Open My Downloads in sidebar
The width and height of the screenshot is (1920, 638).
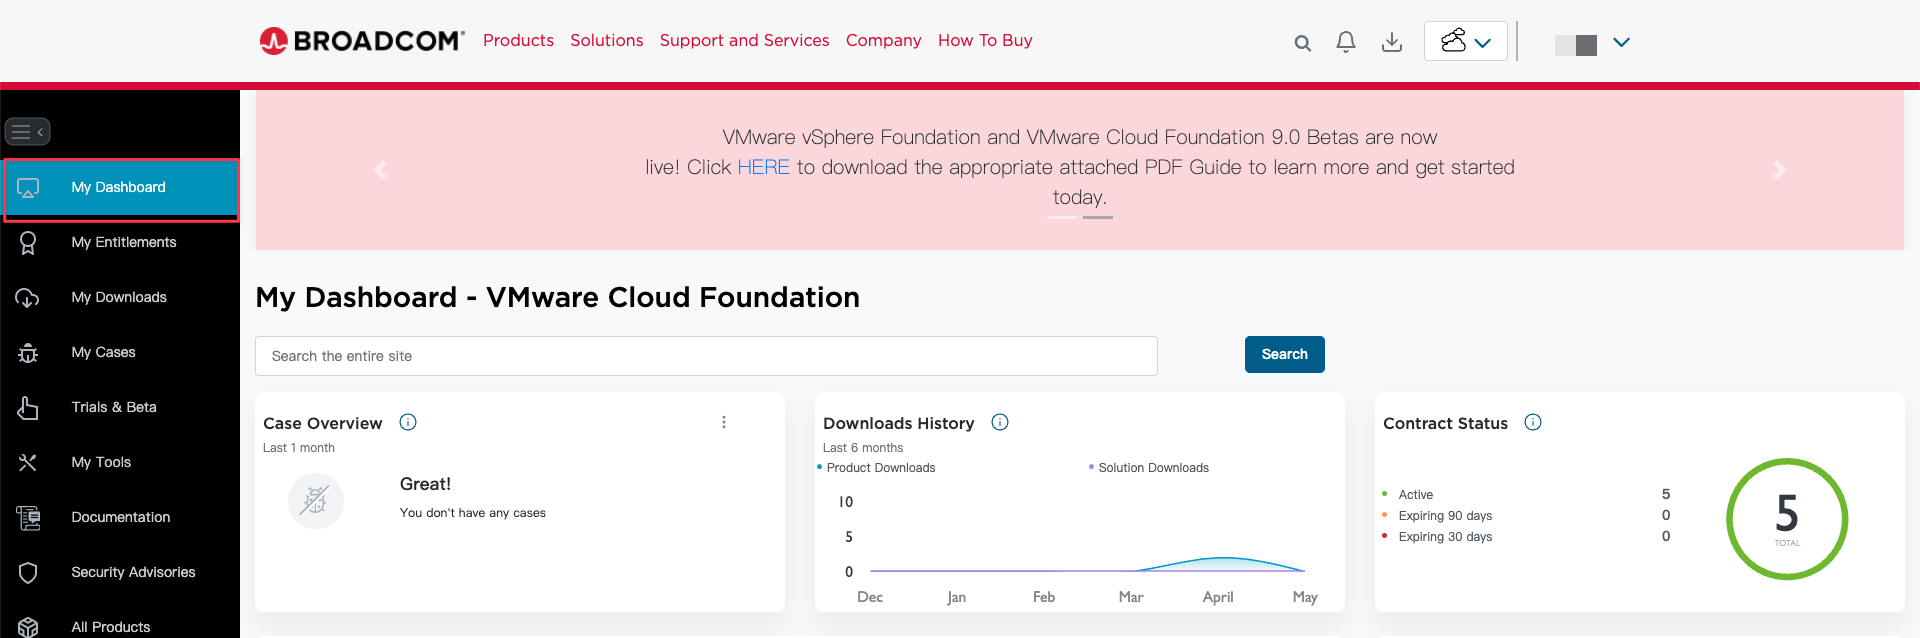pyautogui.click(x=120, y=298)
